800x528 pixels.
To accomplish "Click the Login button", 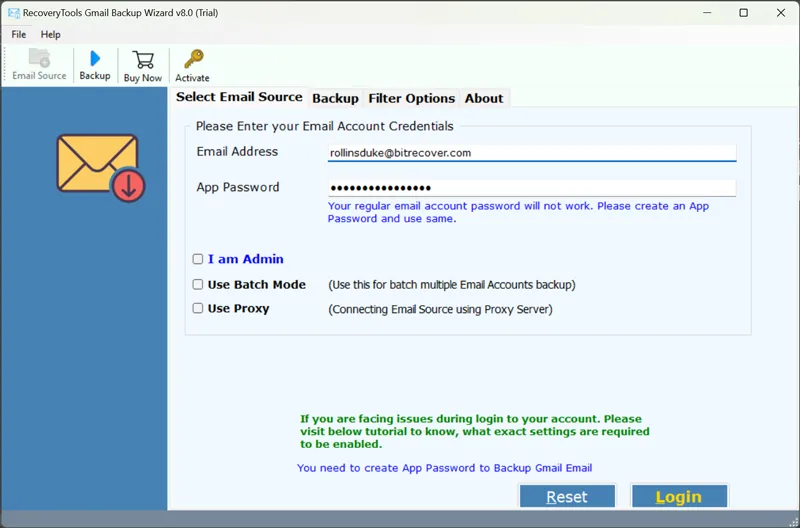I will pos(679,496).
